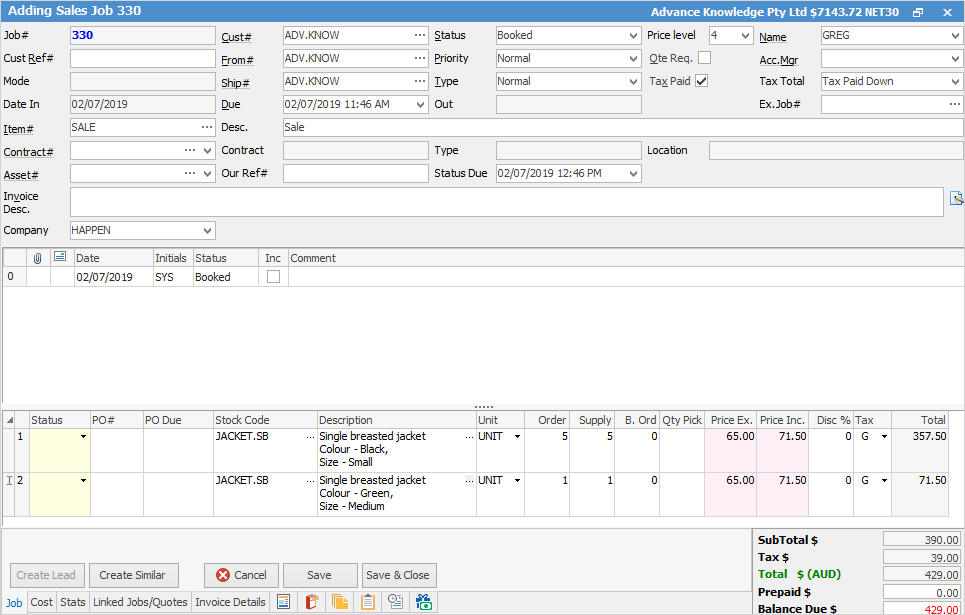
Task: Toggle the Tax Paid checkbox
Action: pos(702,81)
